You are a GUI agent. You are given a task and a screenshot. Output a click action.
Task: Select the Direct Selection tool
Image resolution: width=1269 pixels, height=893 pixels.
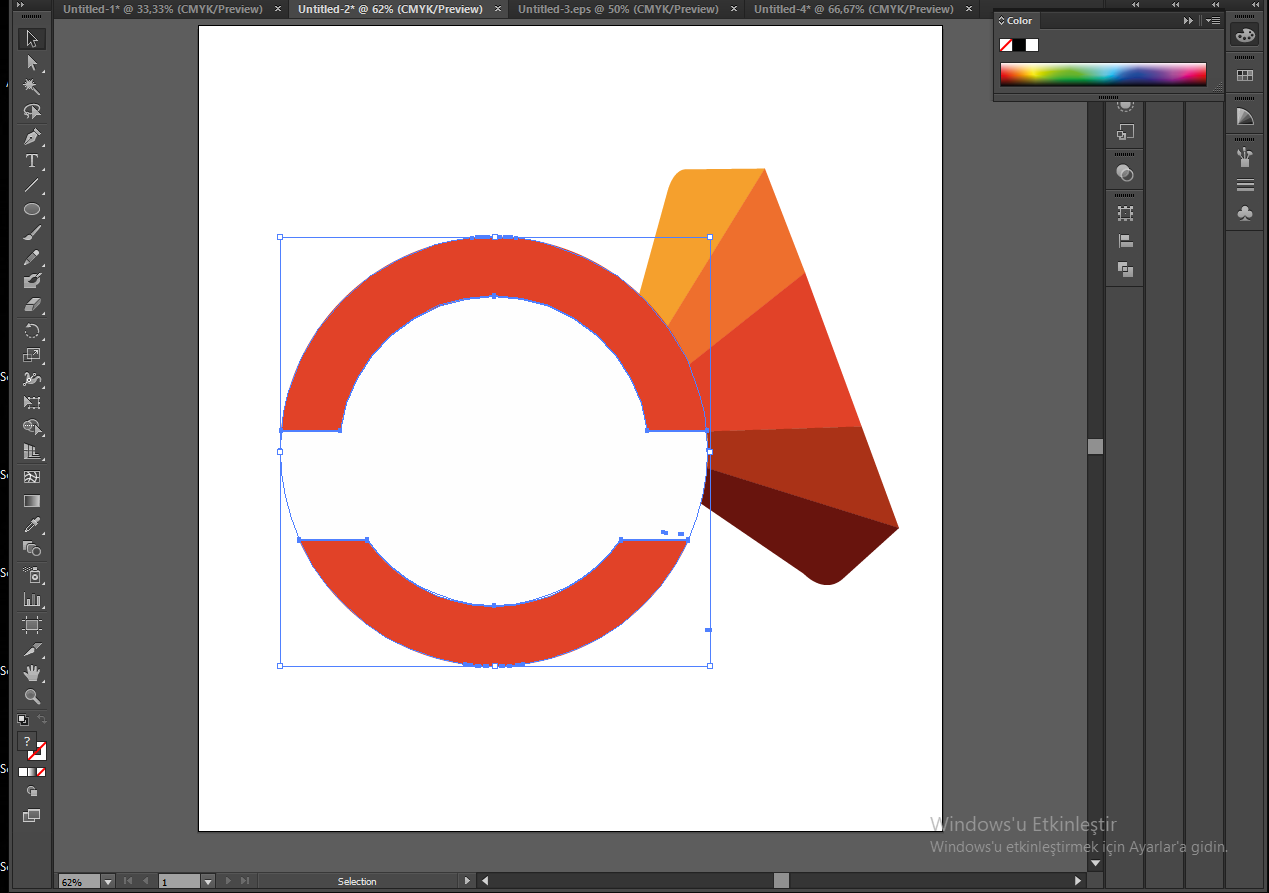coord(32,63)
